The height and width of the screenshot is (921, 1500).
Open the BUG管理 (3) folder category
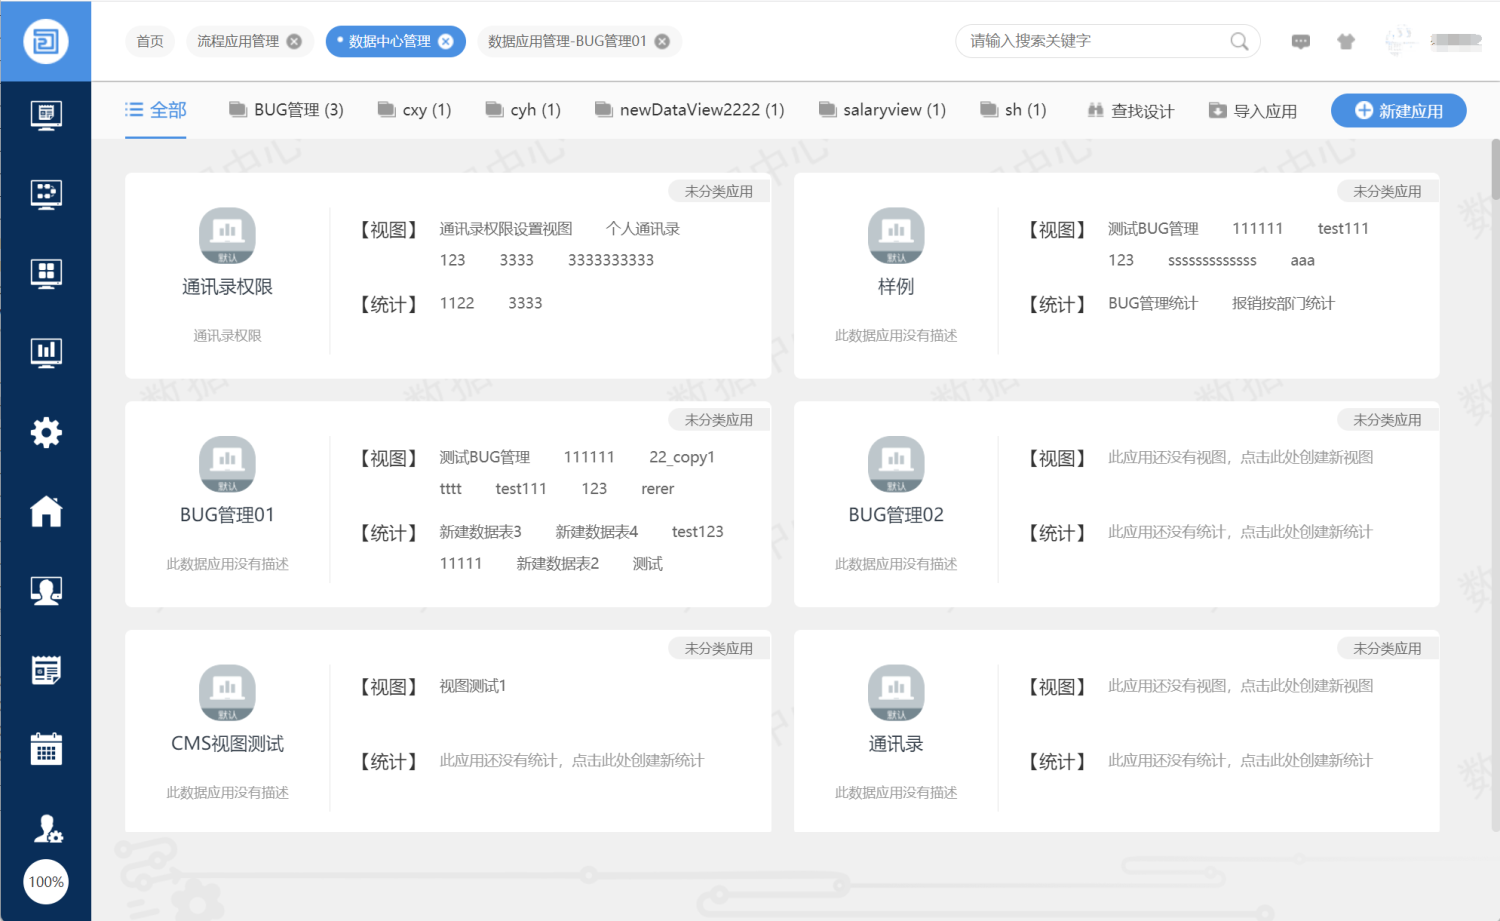[x=287, y=110]
